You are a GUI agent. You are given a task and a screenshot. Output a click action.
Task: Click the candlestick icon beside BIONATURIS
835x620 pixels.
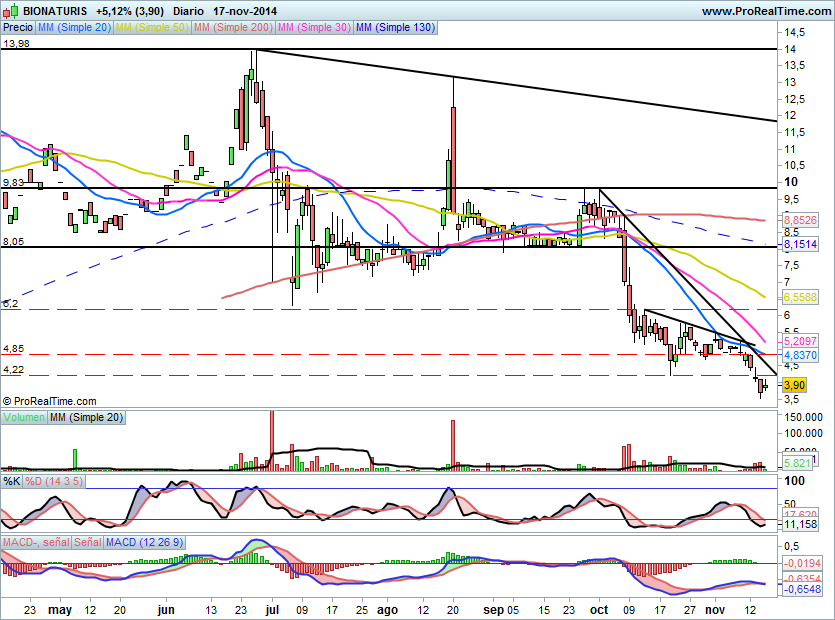click(11, 10)
